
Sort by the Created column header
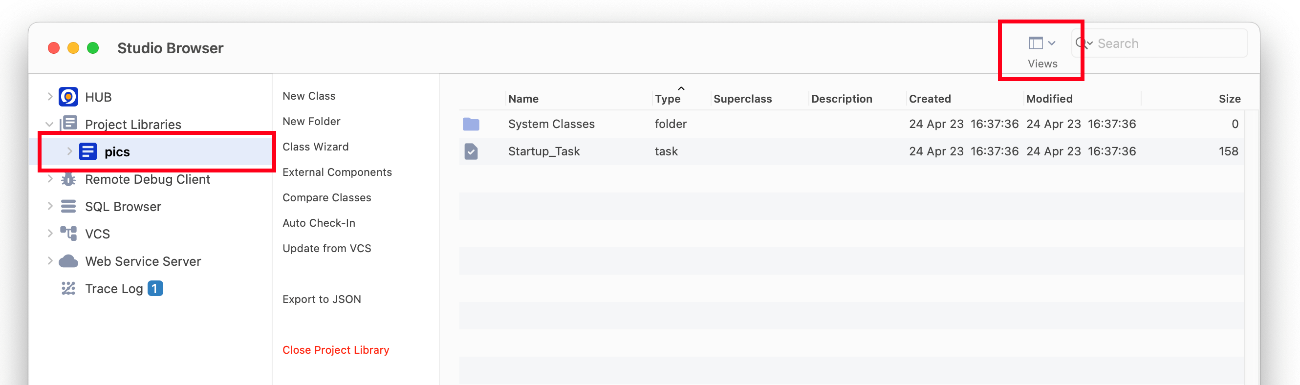(930, 99)
